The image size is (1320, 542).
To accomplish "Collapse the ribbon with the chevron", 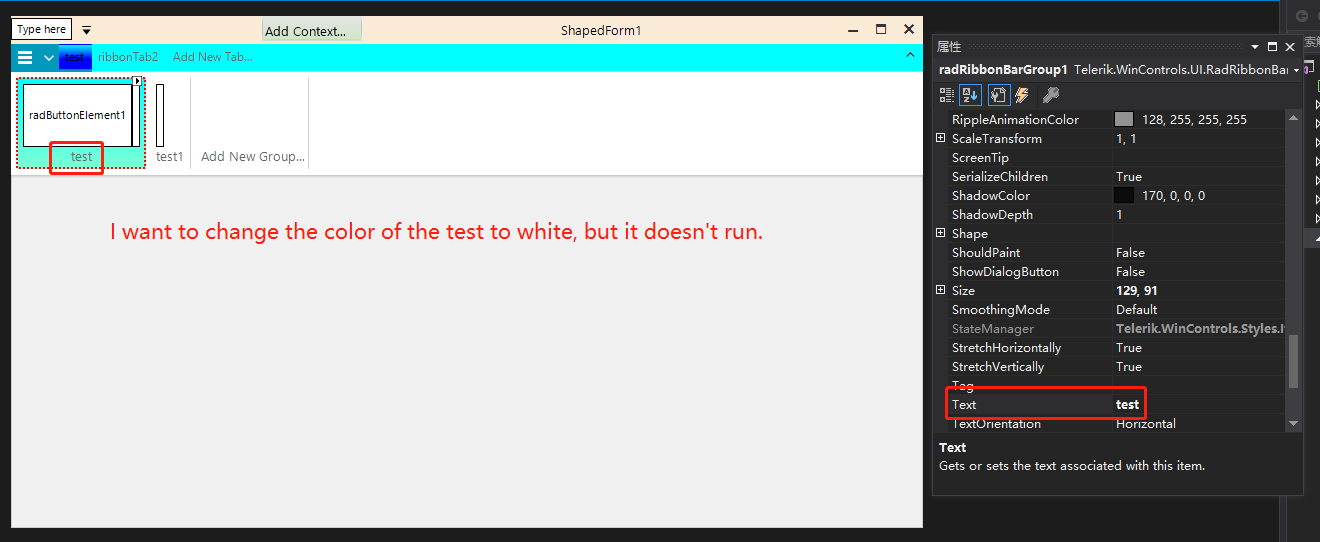I will click(909, 56).
